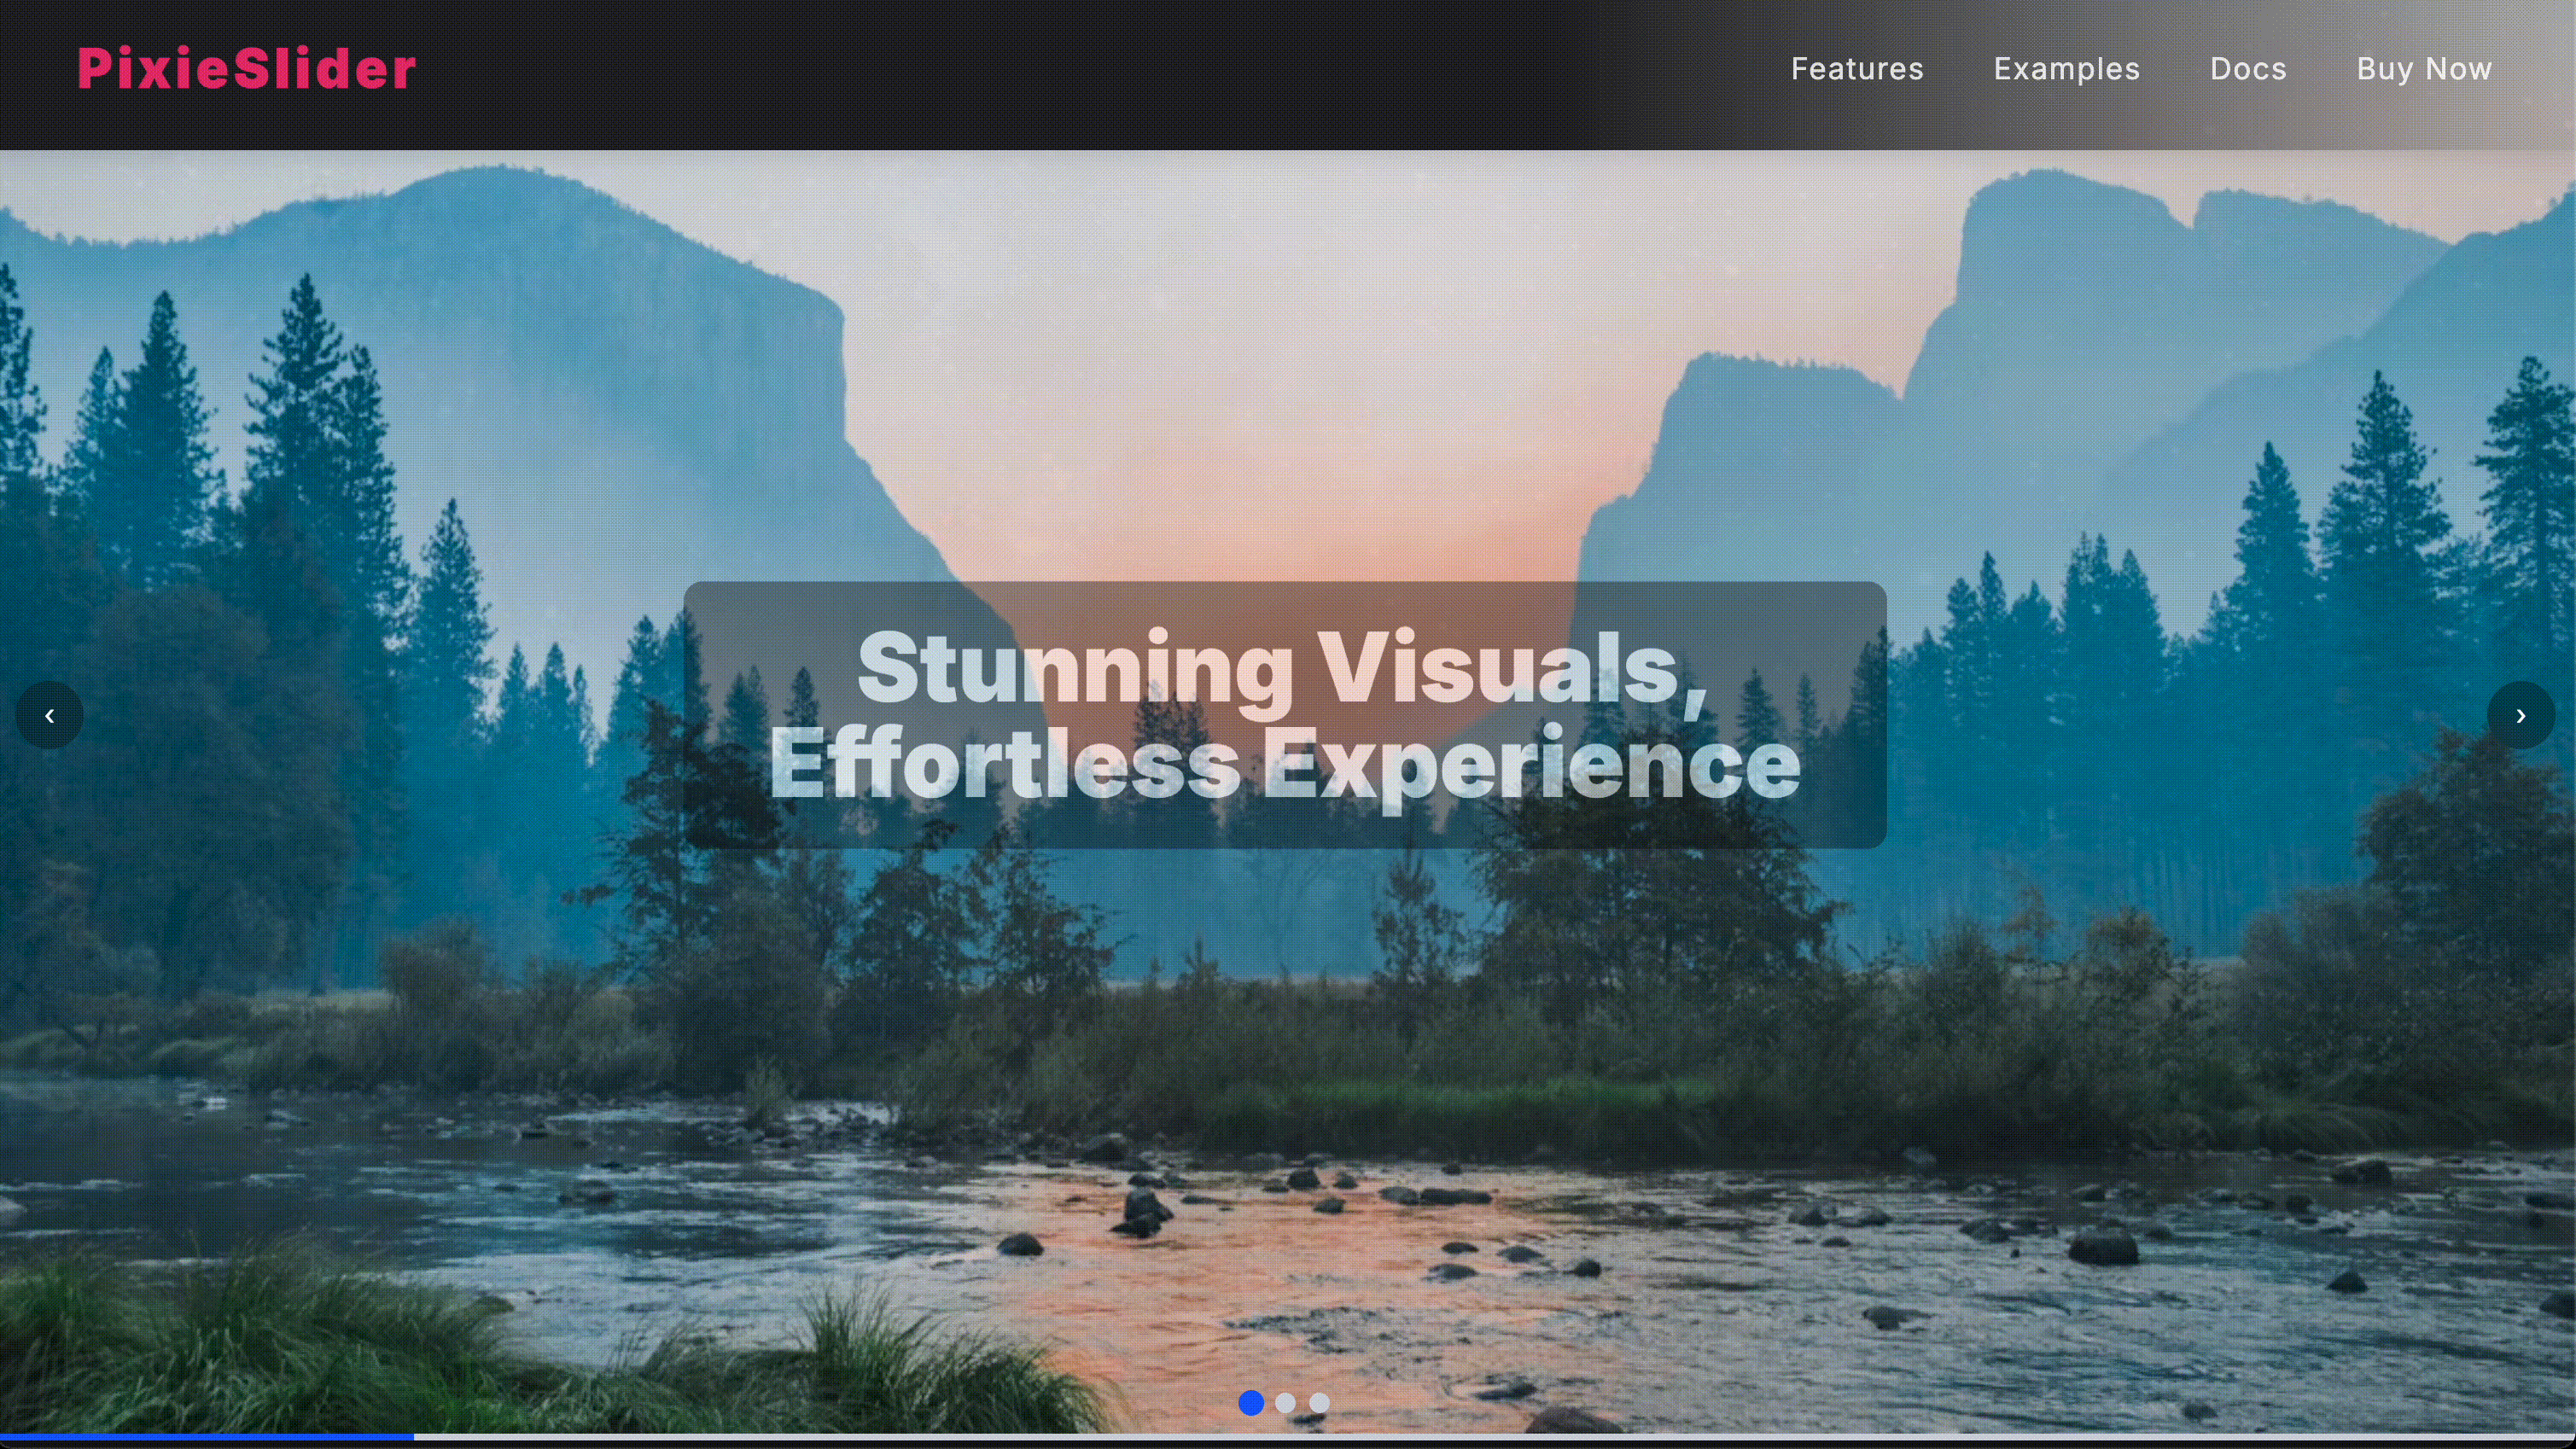2576x1449 pixels.
Task: Jump to the third slide dot
Action: pos(1319,1403)
